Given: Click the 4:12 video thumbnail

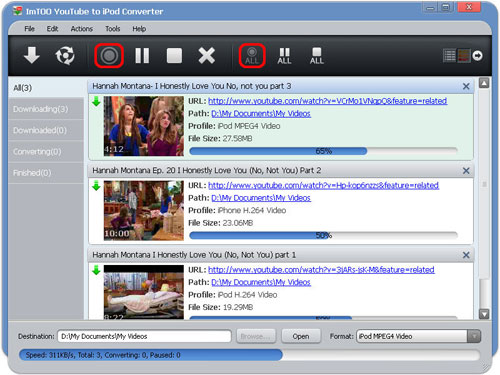Looking at the screenshot, I should click(x=144, y=126).
